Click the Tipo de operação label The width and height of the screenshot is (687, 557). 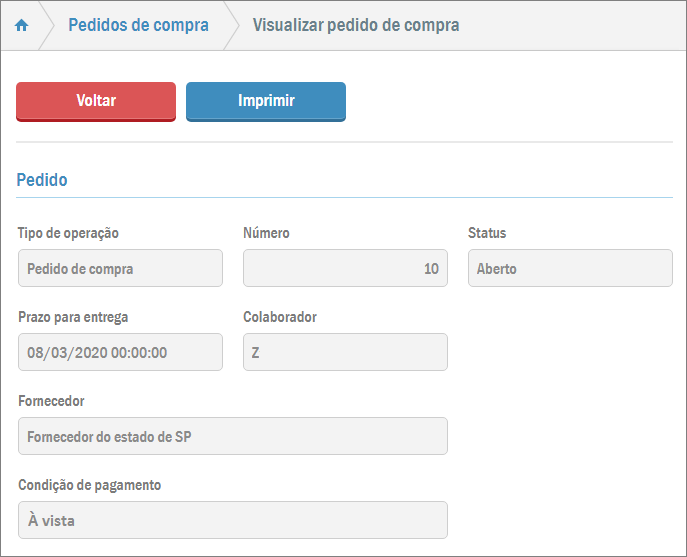(x=68, y=233)
